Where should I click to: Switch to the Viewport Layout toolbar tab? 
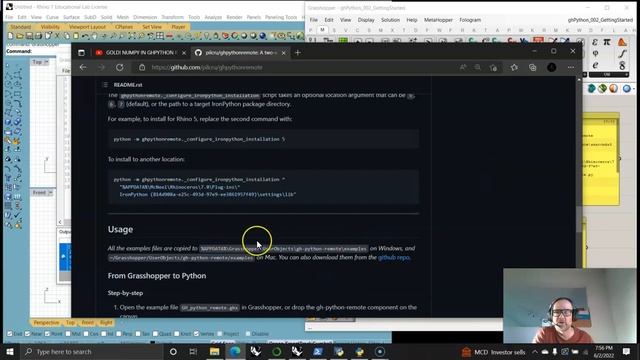click(87, 27)
